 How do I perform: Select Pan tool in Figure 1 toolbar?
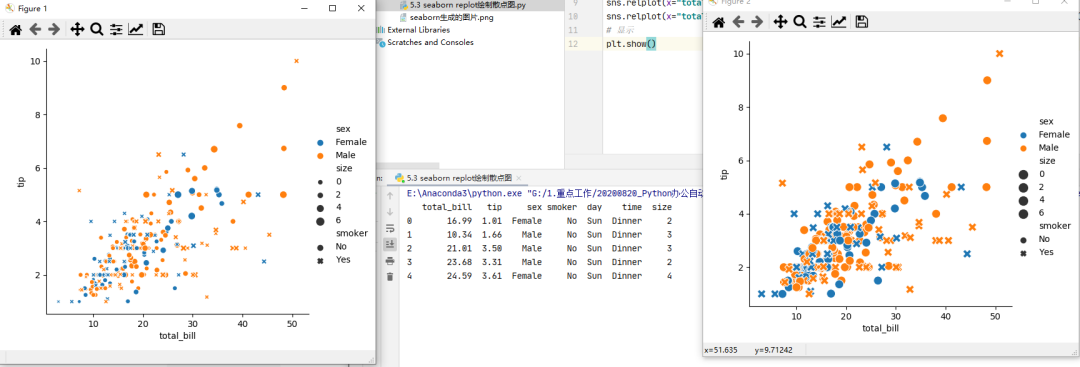(x=77, y=29)
